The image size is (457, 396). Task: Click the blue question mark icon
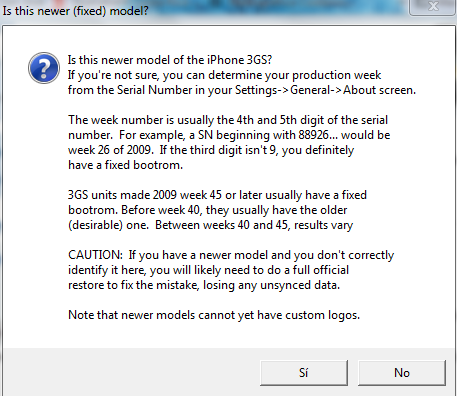[44, 68]
